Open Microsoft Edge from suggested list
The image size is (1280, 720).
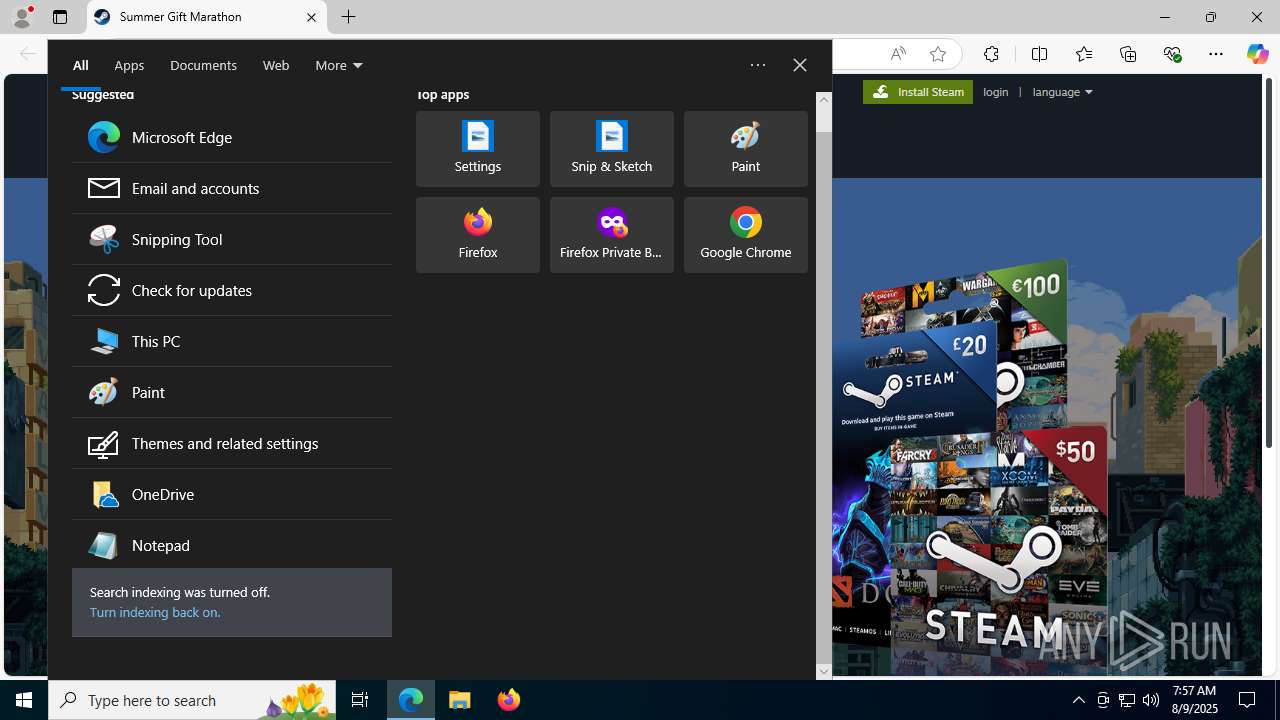click(231, 137)
